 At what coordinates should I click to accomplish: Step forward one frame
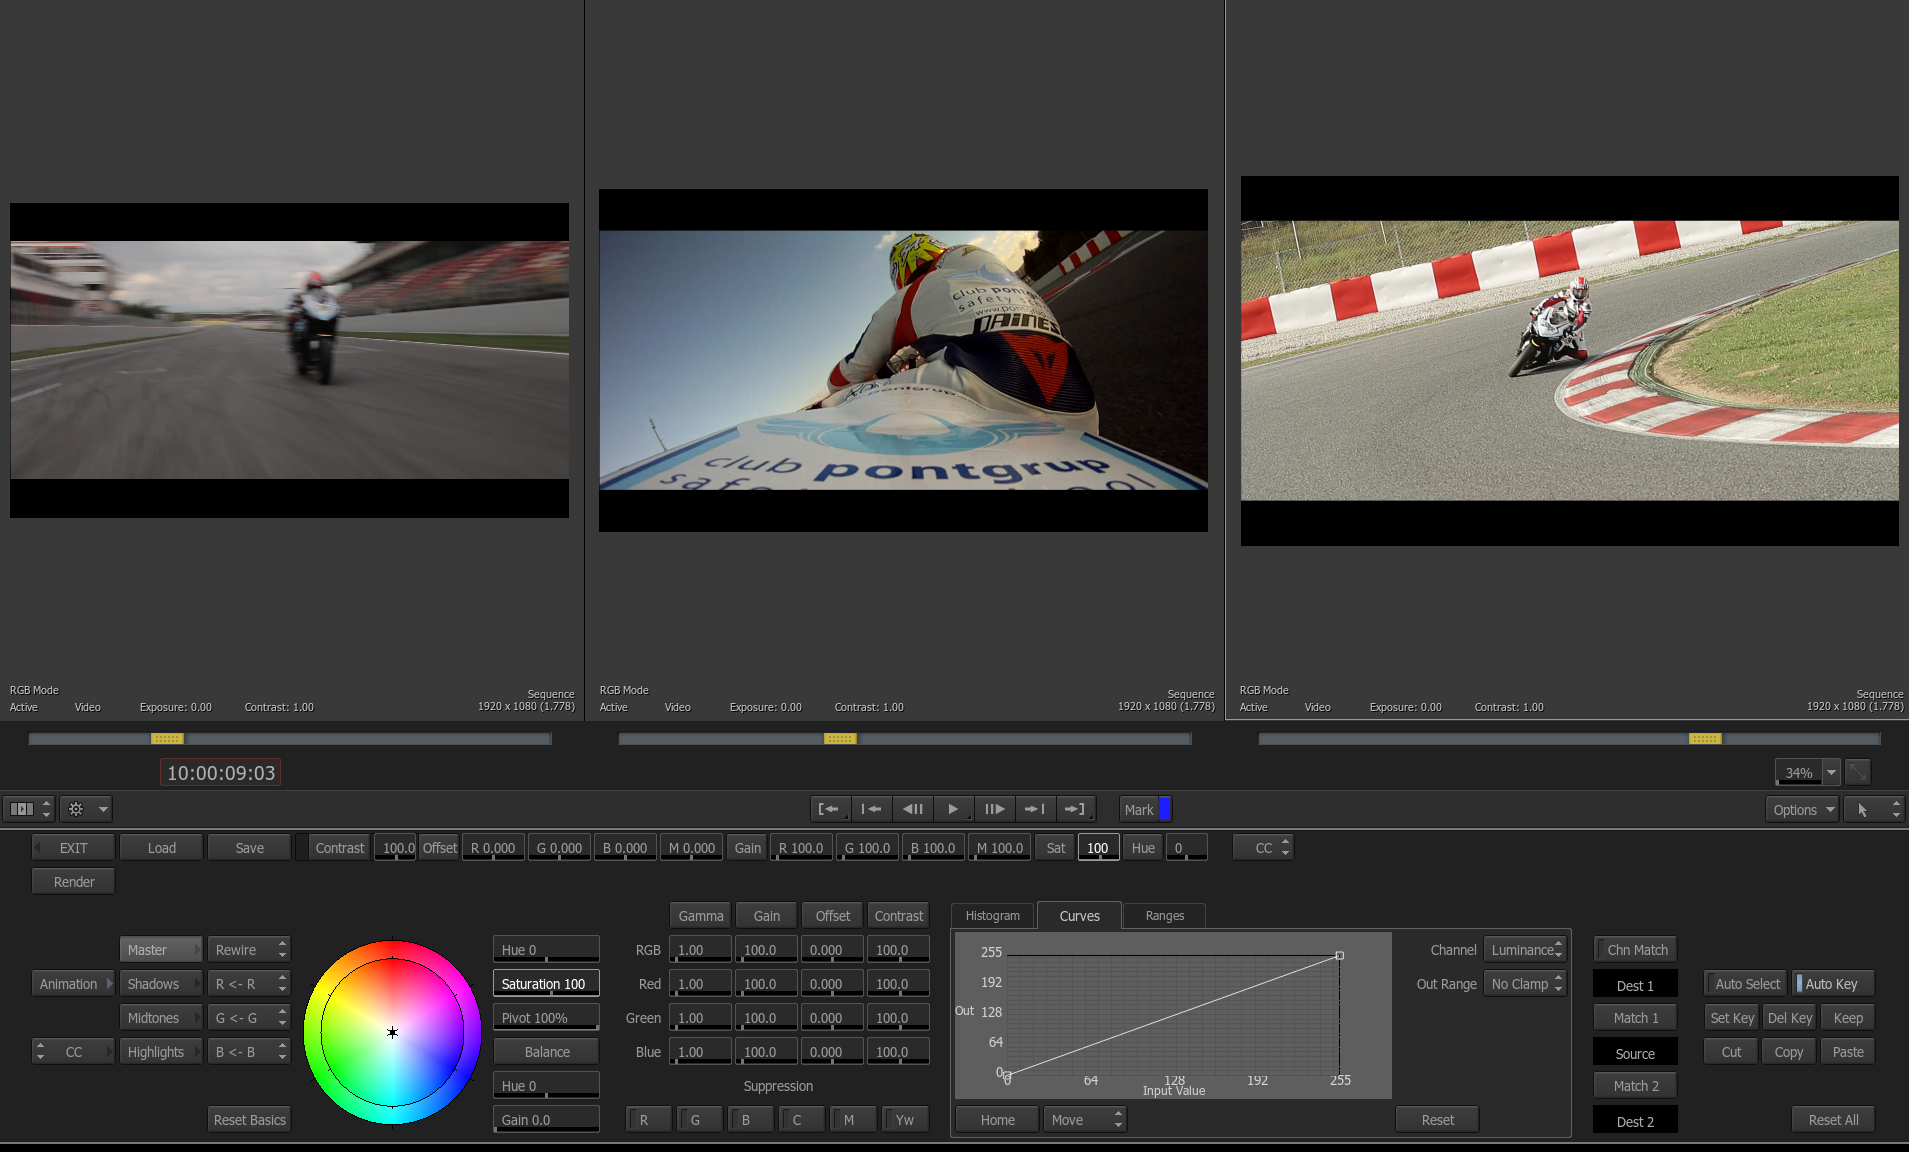[x=994, y=809]
